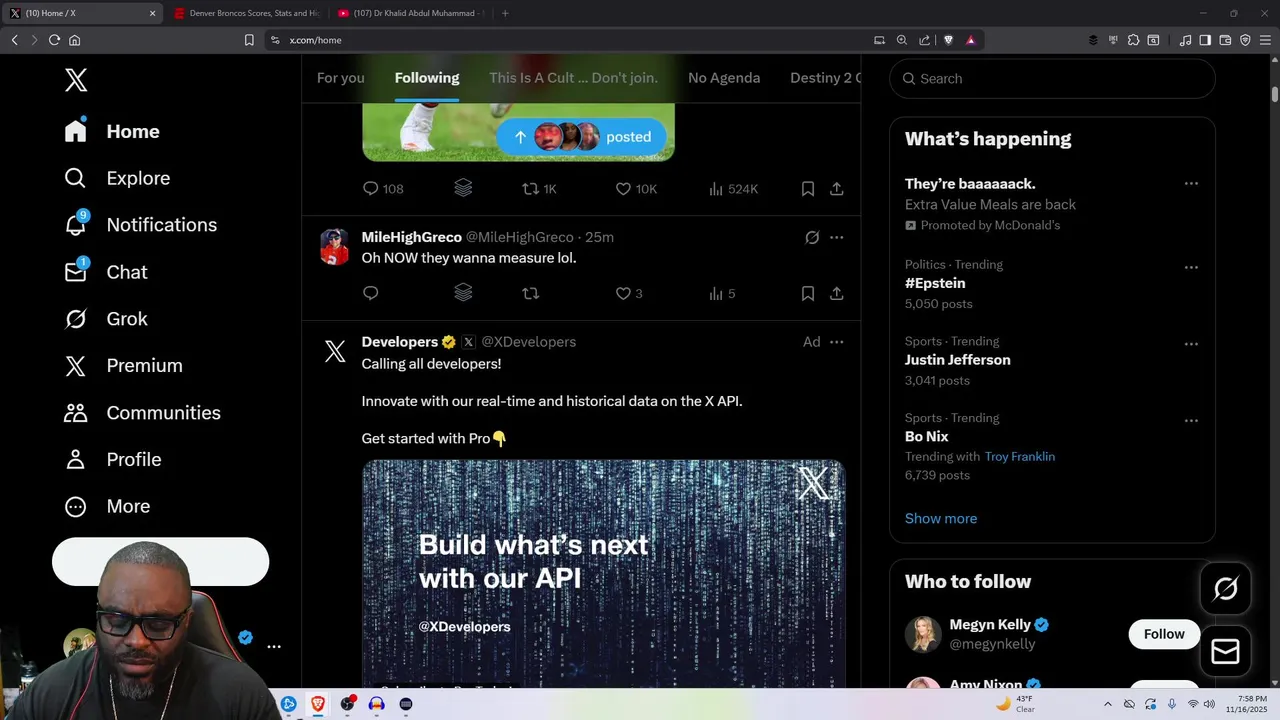Open Brave Shields lion icon
This screenshot has height=720, width=1280.
(949, 40)
